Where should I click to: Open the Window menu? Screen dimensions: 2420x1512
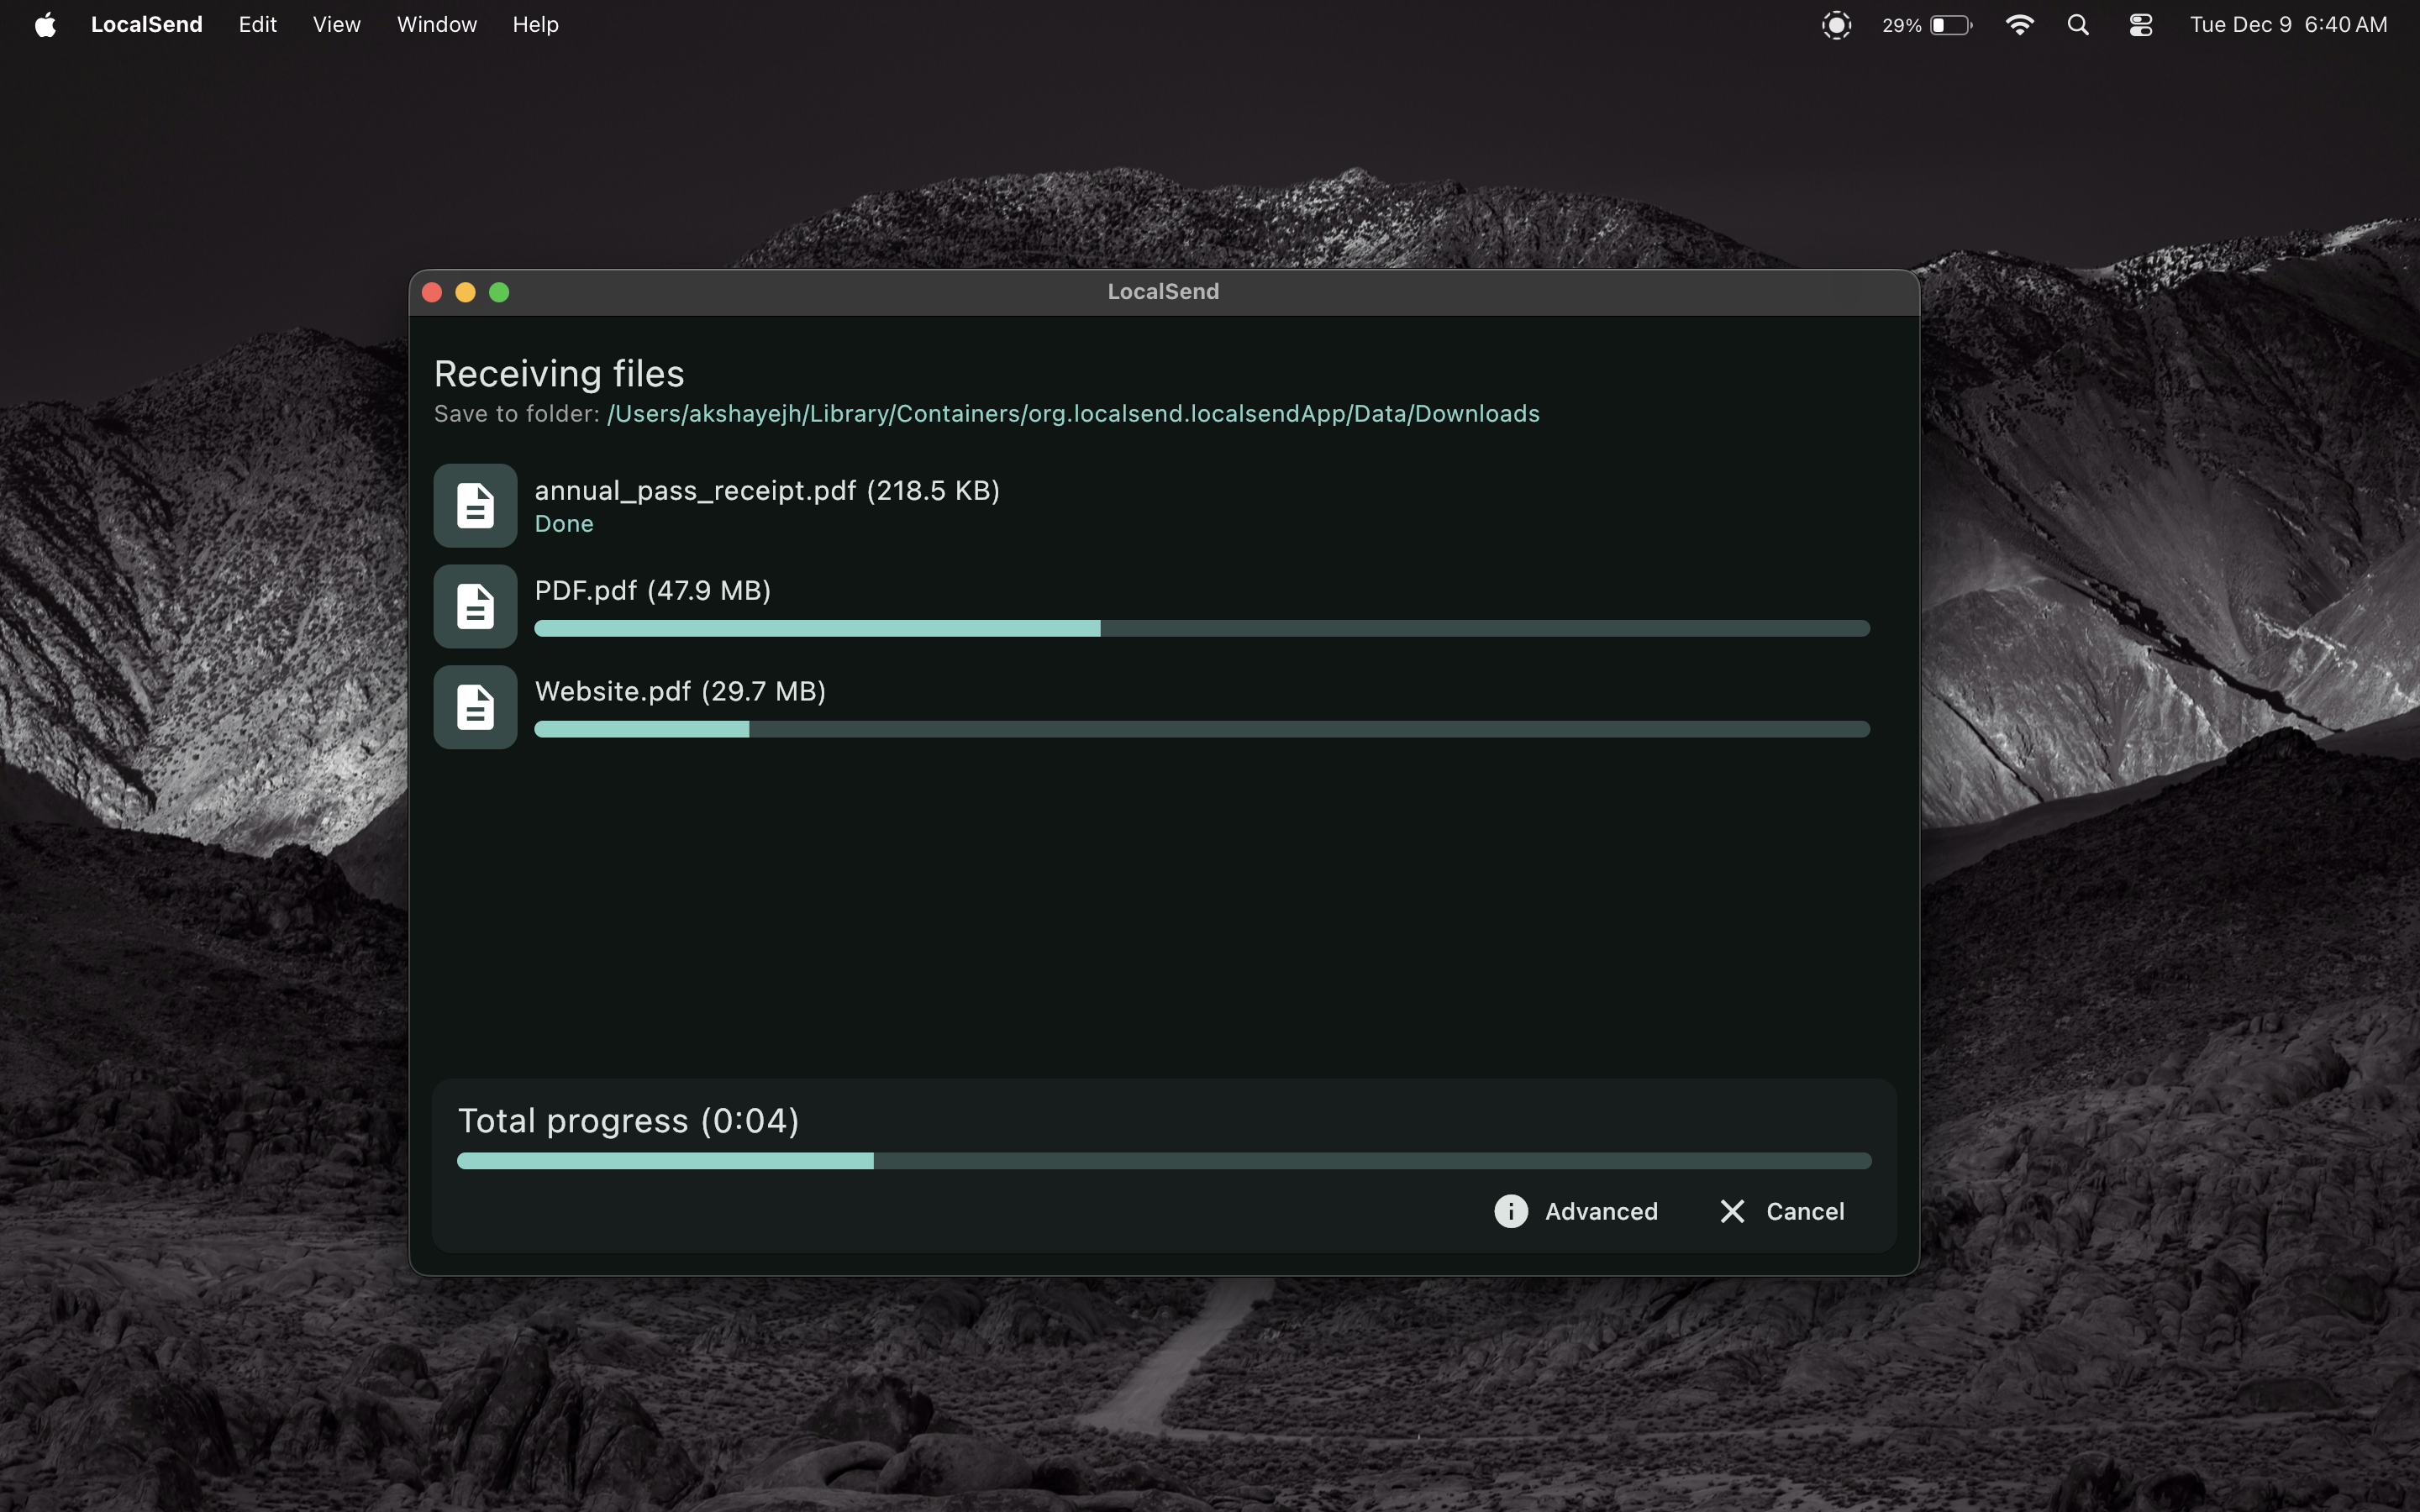coord(436,24)
